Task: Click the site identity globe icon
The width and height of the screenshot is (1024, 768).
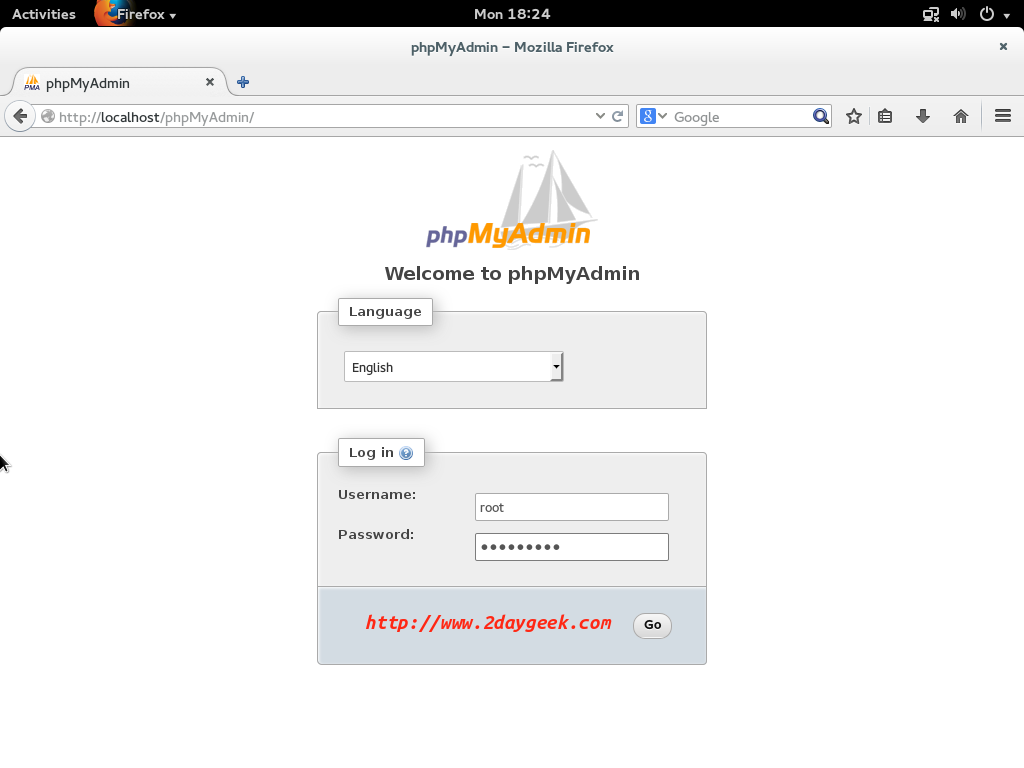Action: tap(48, 116)
